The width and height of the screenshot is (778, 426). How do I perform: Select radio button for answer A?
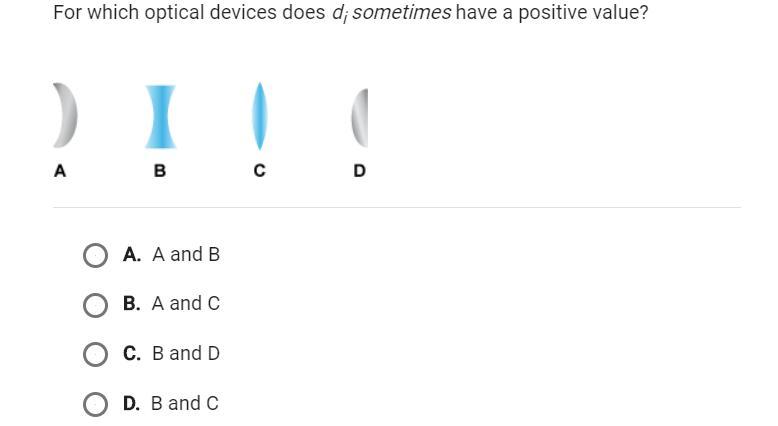[95, 255]
